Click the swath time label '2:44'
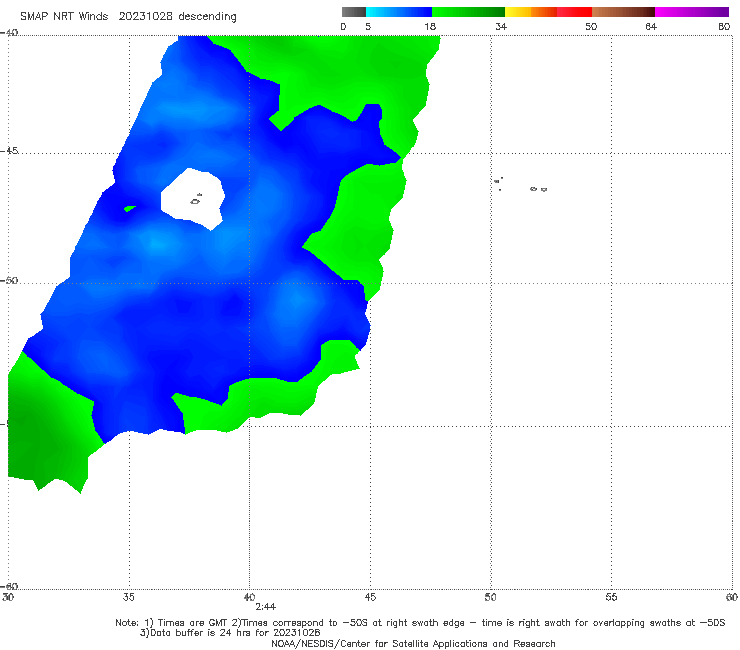Viewport: 740px width, 650px height. coord(265,607)
